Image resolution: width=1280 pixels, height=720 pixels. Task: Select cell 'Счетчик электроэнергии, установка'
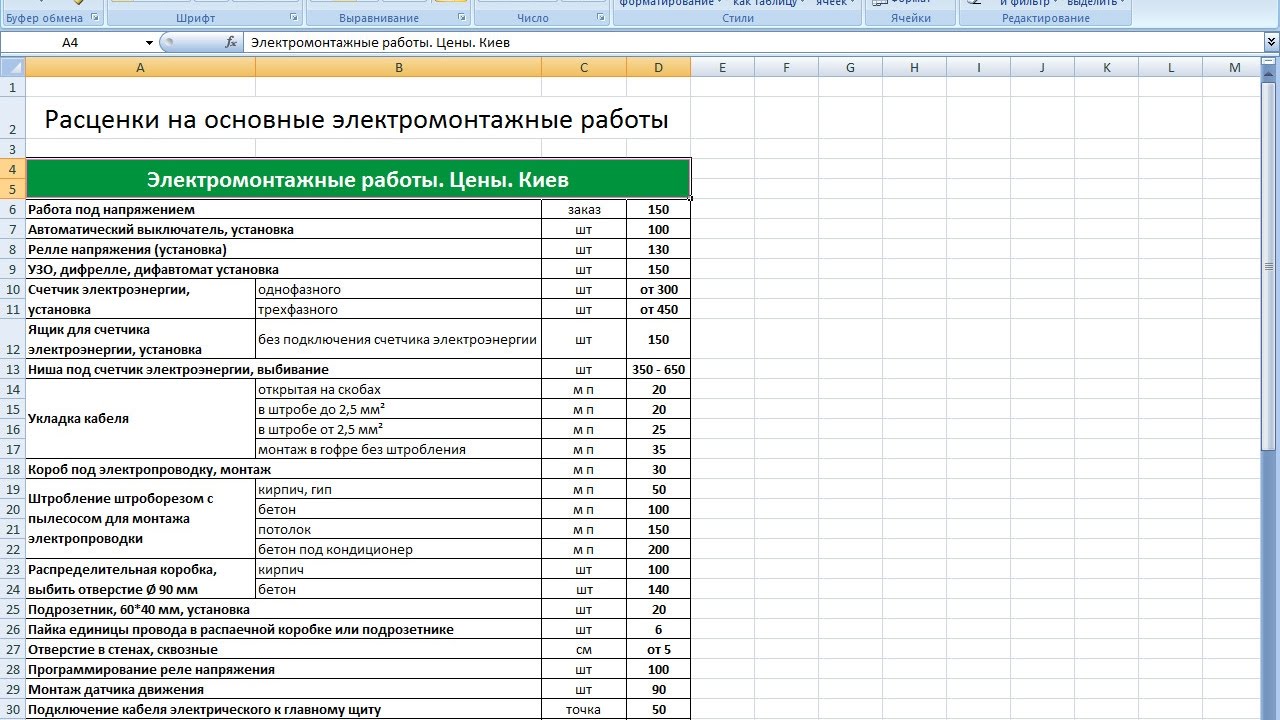(140, 299)
